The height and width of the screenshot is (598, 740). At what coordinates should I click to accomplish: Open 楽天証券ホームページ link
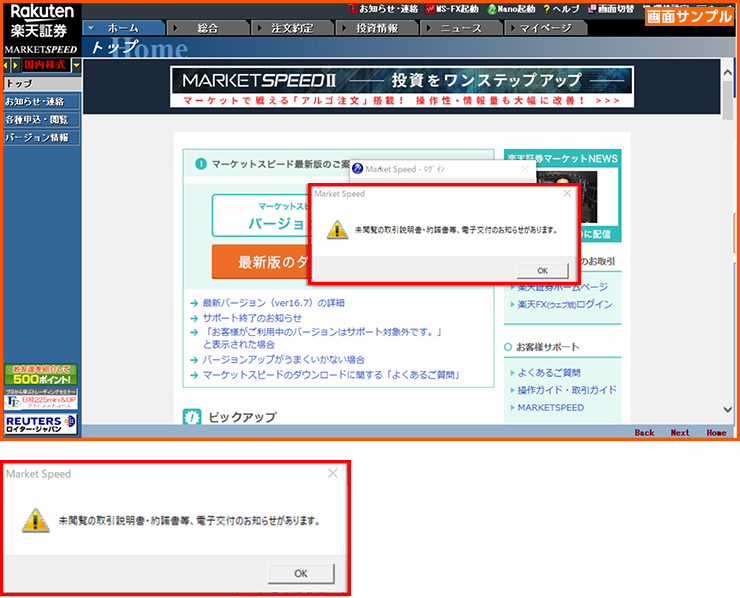pos(563,287)
